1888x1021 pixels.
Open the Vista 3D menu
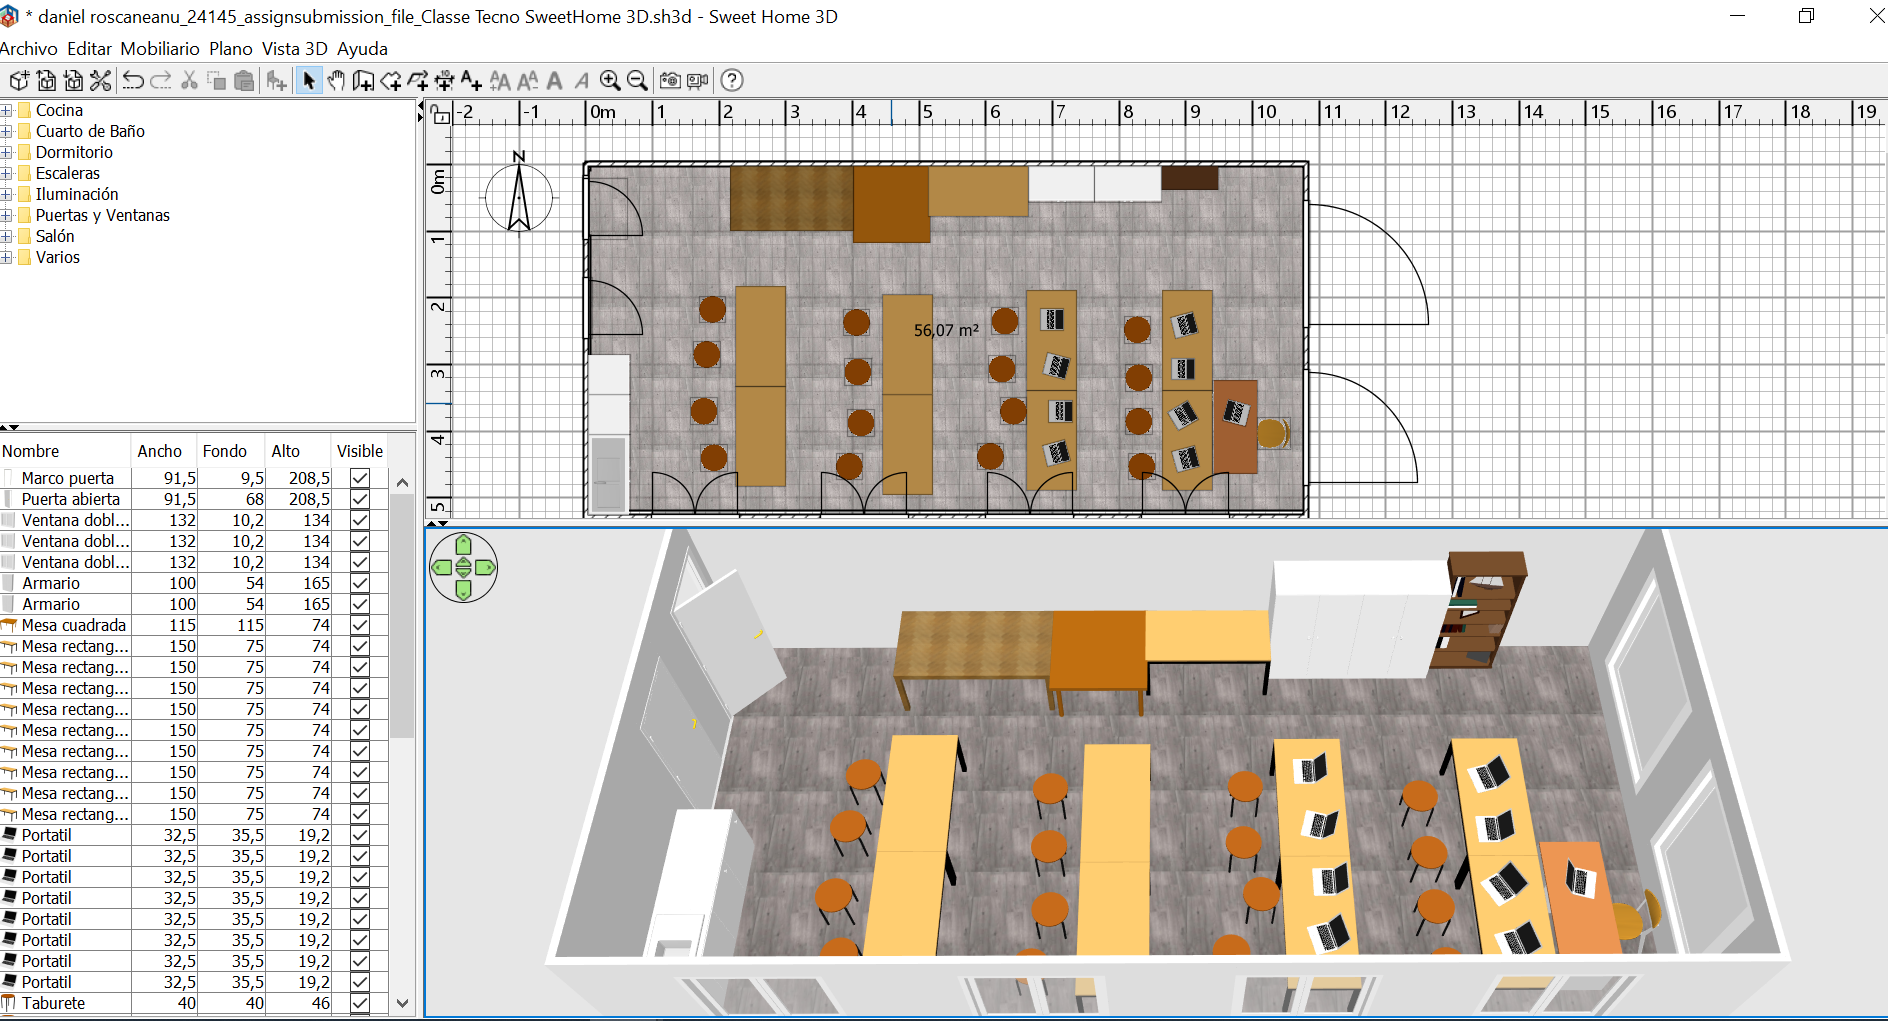[x=294, y=49]
